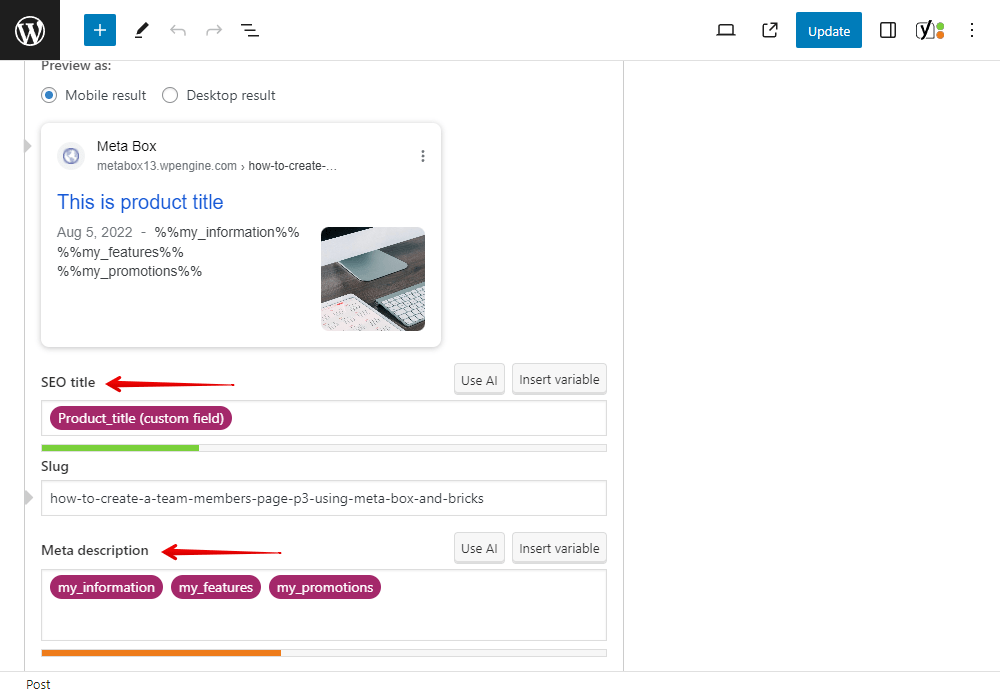1000x696 pixels.
Task: Open the block inserter
Action: (x=99, y=30)
